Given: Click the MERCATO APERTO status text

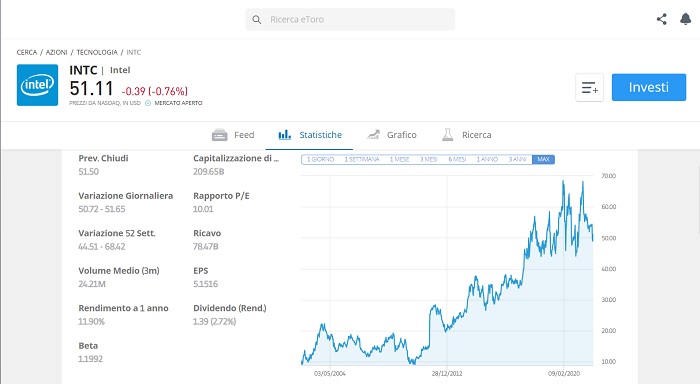Looking at the screenshot, I should pyautogui.click(x=178, y=103).
